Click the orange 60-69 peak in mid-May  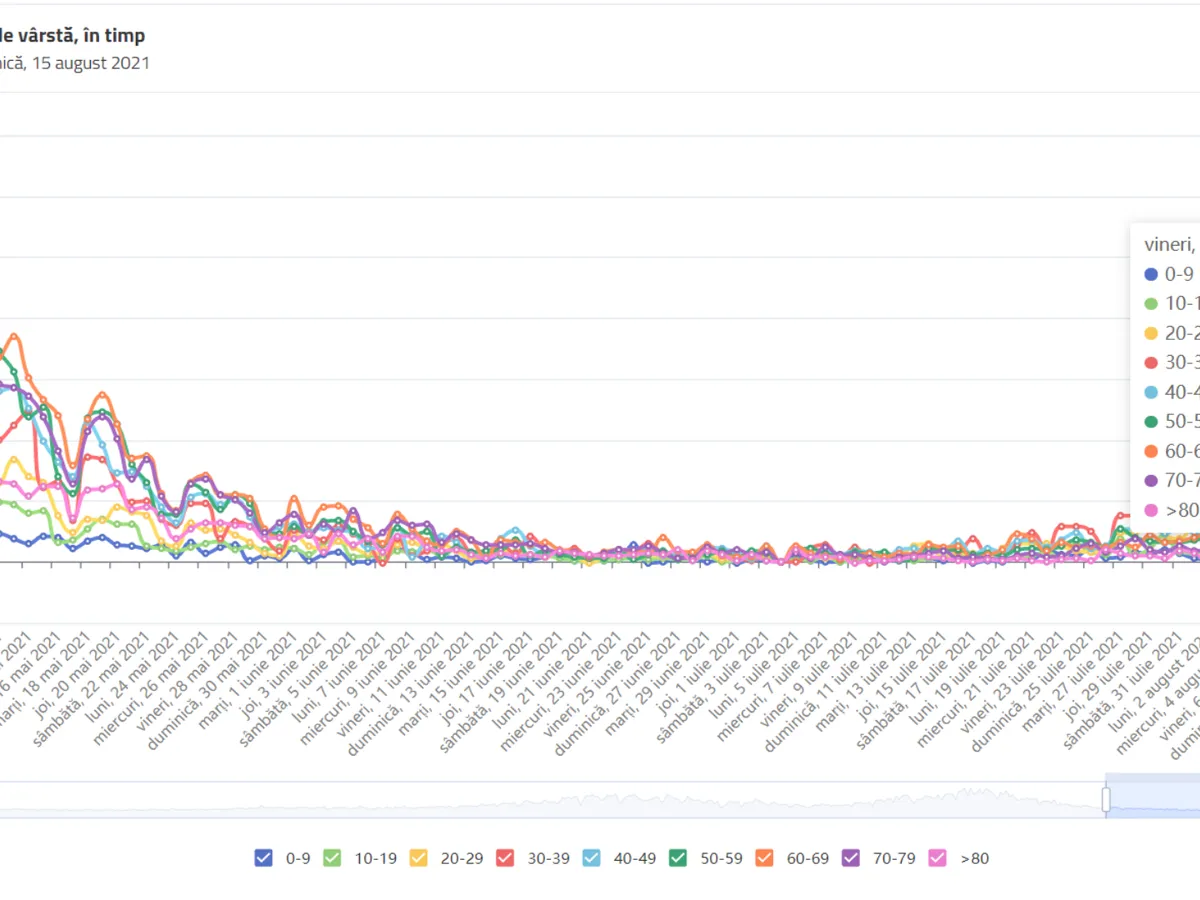(15, 335)
